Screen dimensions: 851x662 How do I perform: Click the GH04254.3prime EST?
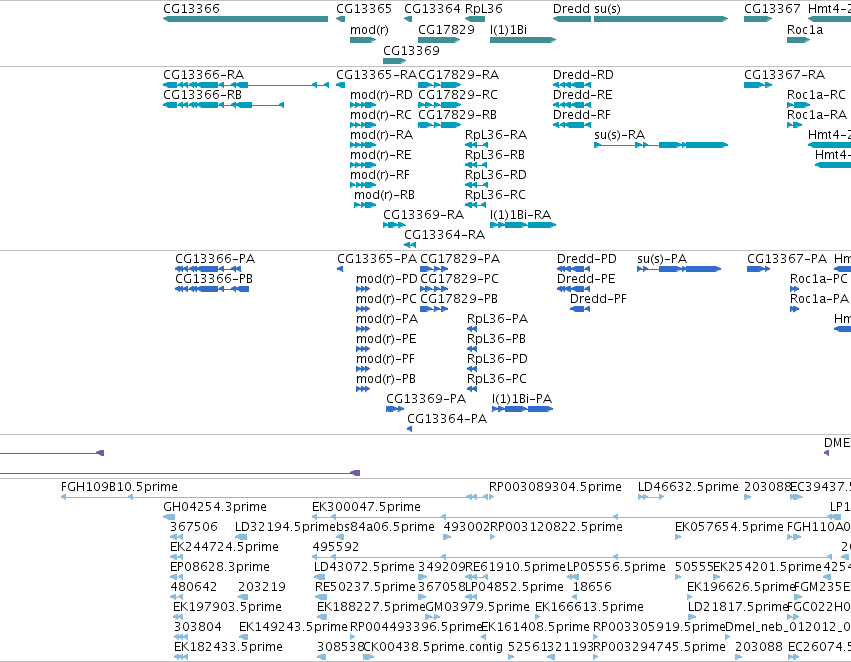(169, 517)
